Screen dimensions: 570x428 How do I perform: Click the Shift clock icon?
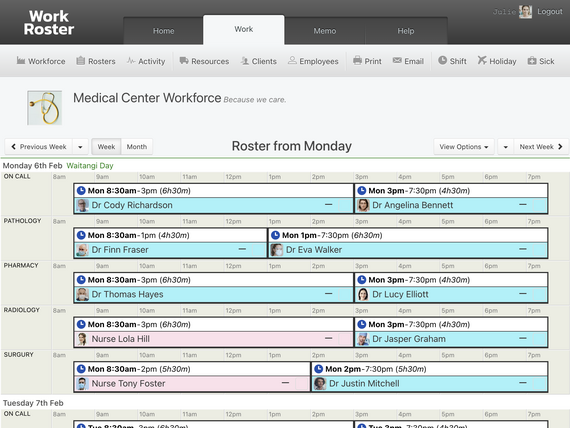(442, 60)
